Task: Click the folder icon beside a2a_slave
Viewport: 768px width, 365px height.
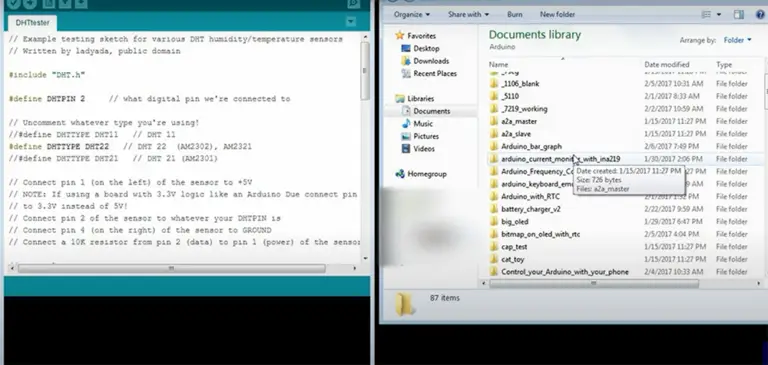Action: click(494, 134)
